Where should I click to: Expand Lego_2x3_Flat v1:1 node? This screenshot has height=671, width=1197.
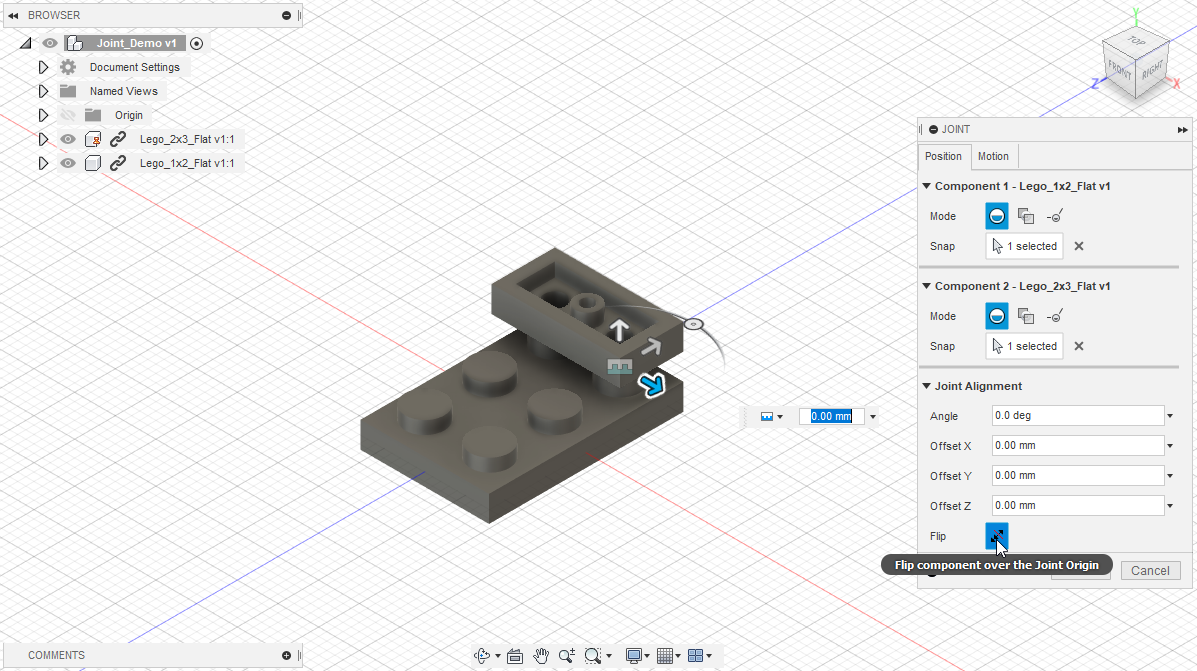[44, 139]
